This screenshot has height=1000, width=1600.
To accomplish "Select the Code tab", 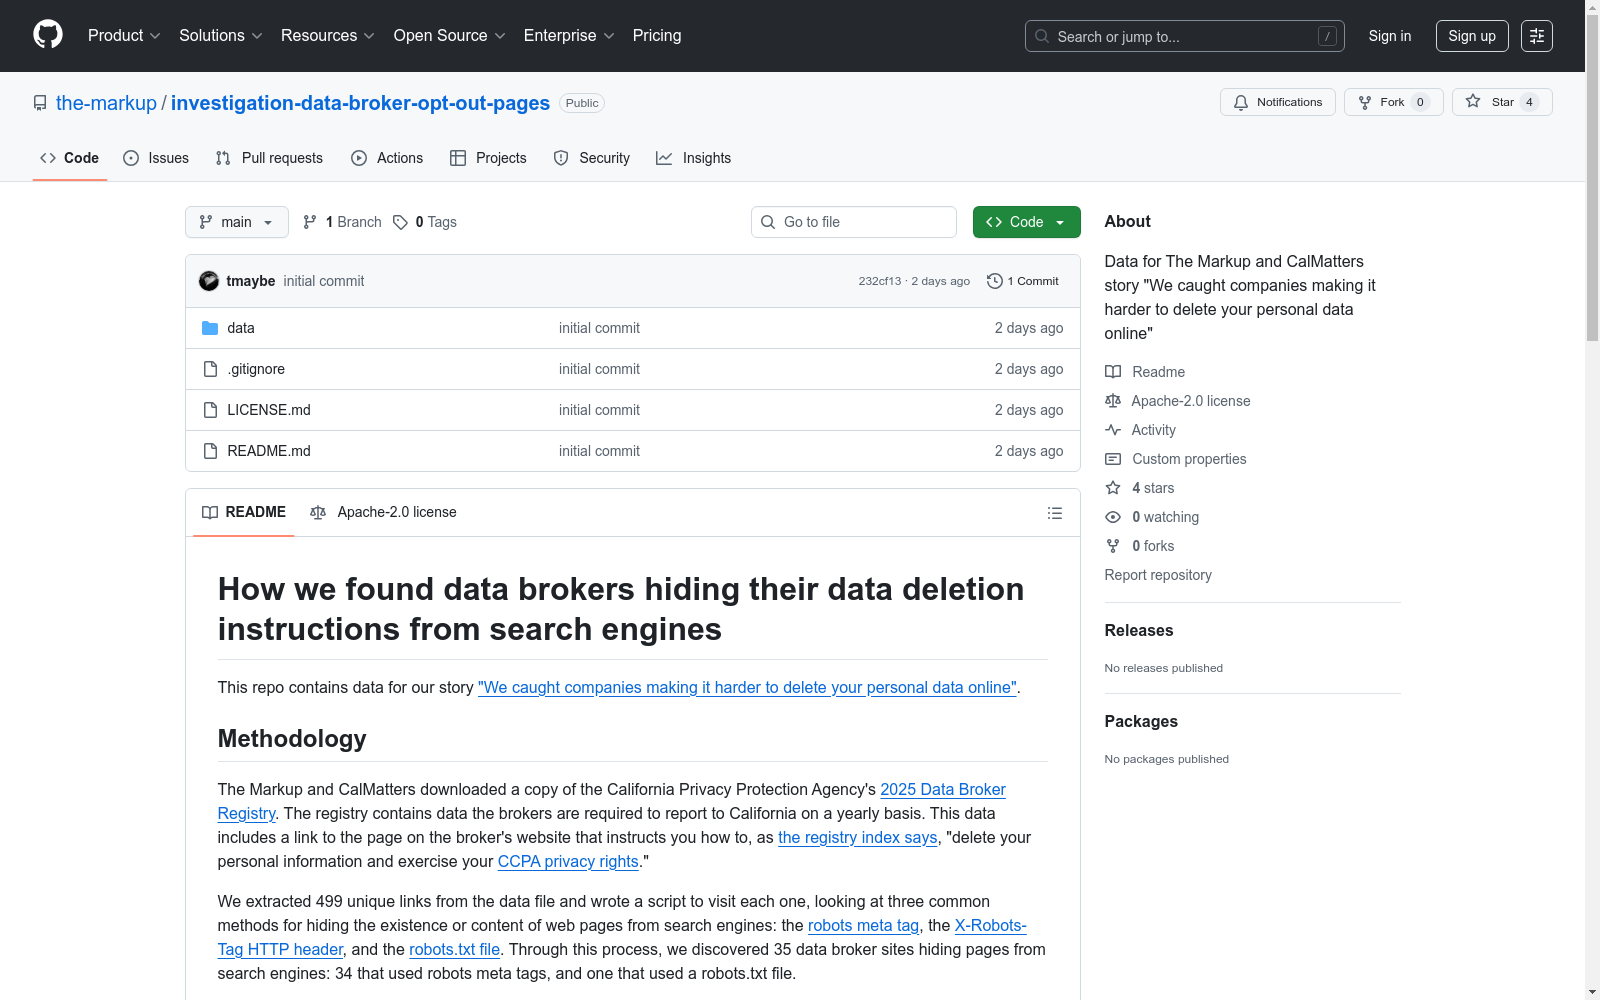I will pos(69,158).
